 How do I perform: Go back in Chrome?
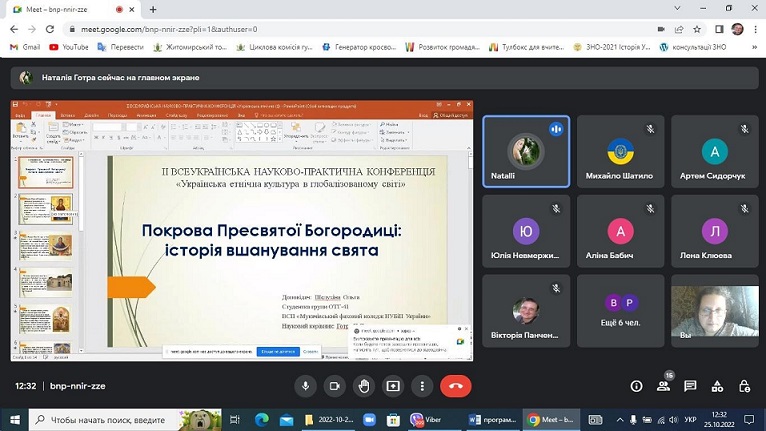pyautogui.click(x=14, y=29)
